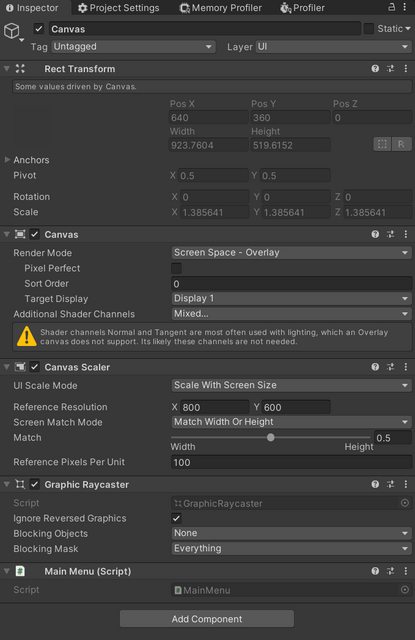Open Canvas component help reference

[375, 234]
